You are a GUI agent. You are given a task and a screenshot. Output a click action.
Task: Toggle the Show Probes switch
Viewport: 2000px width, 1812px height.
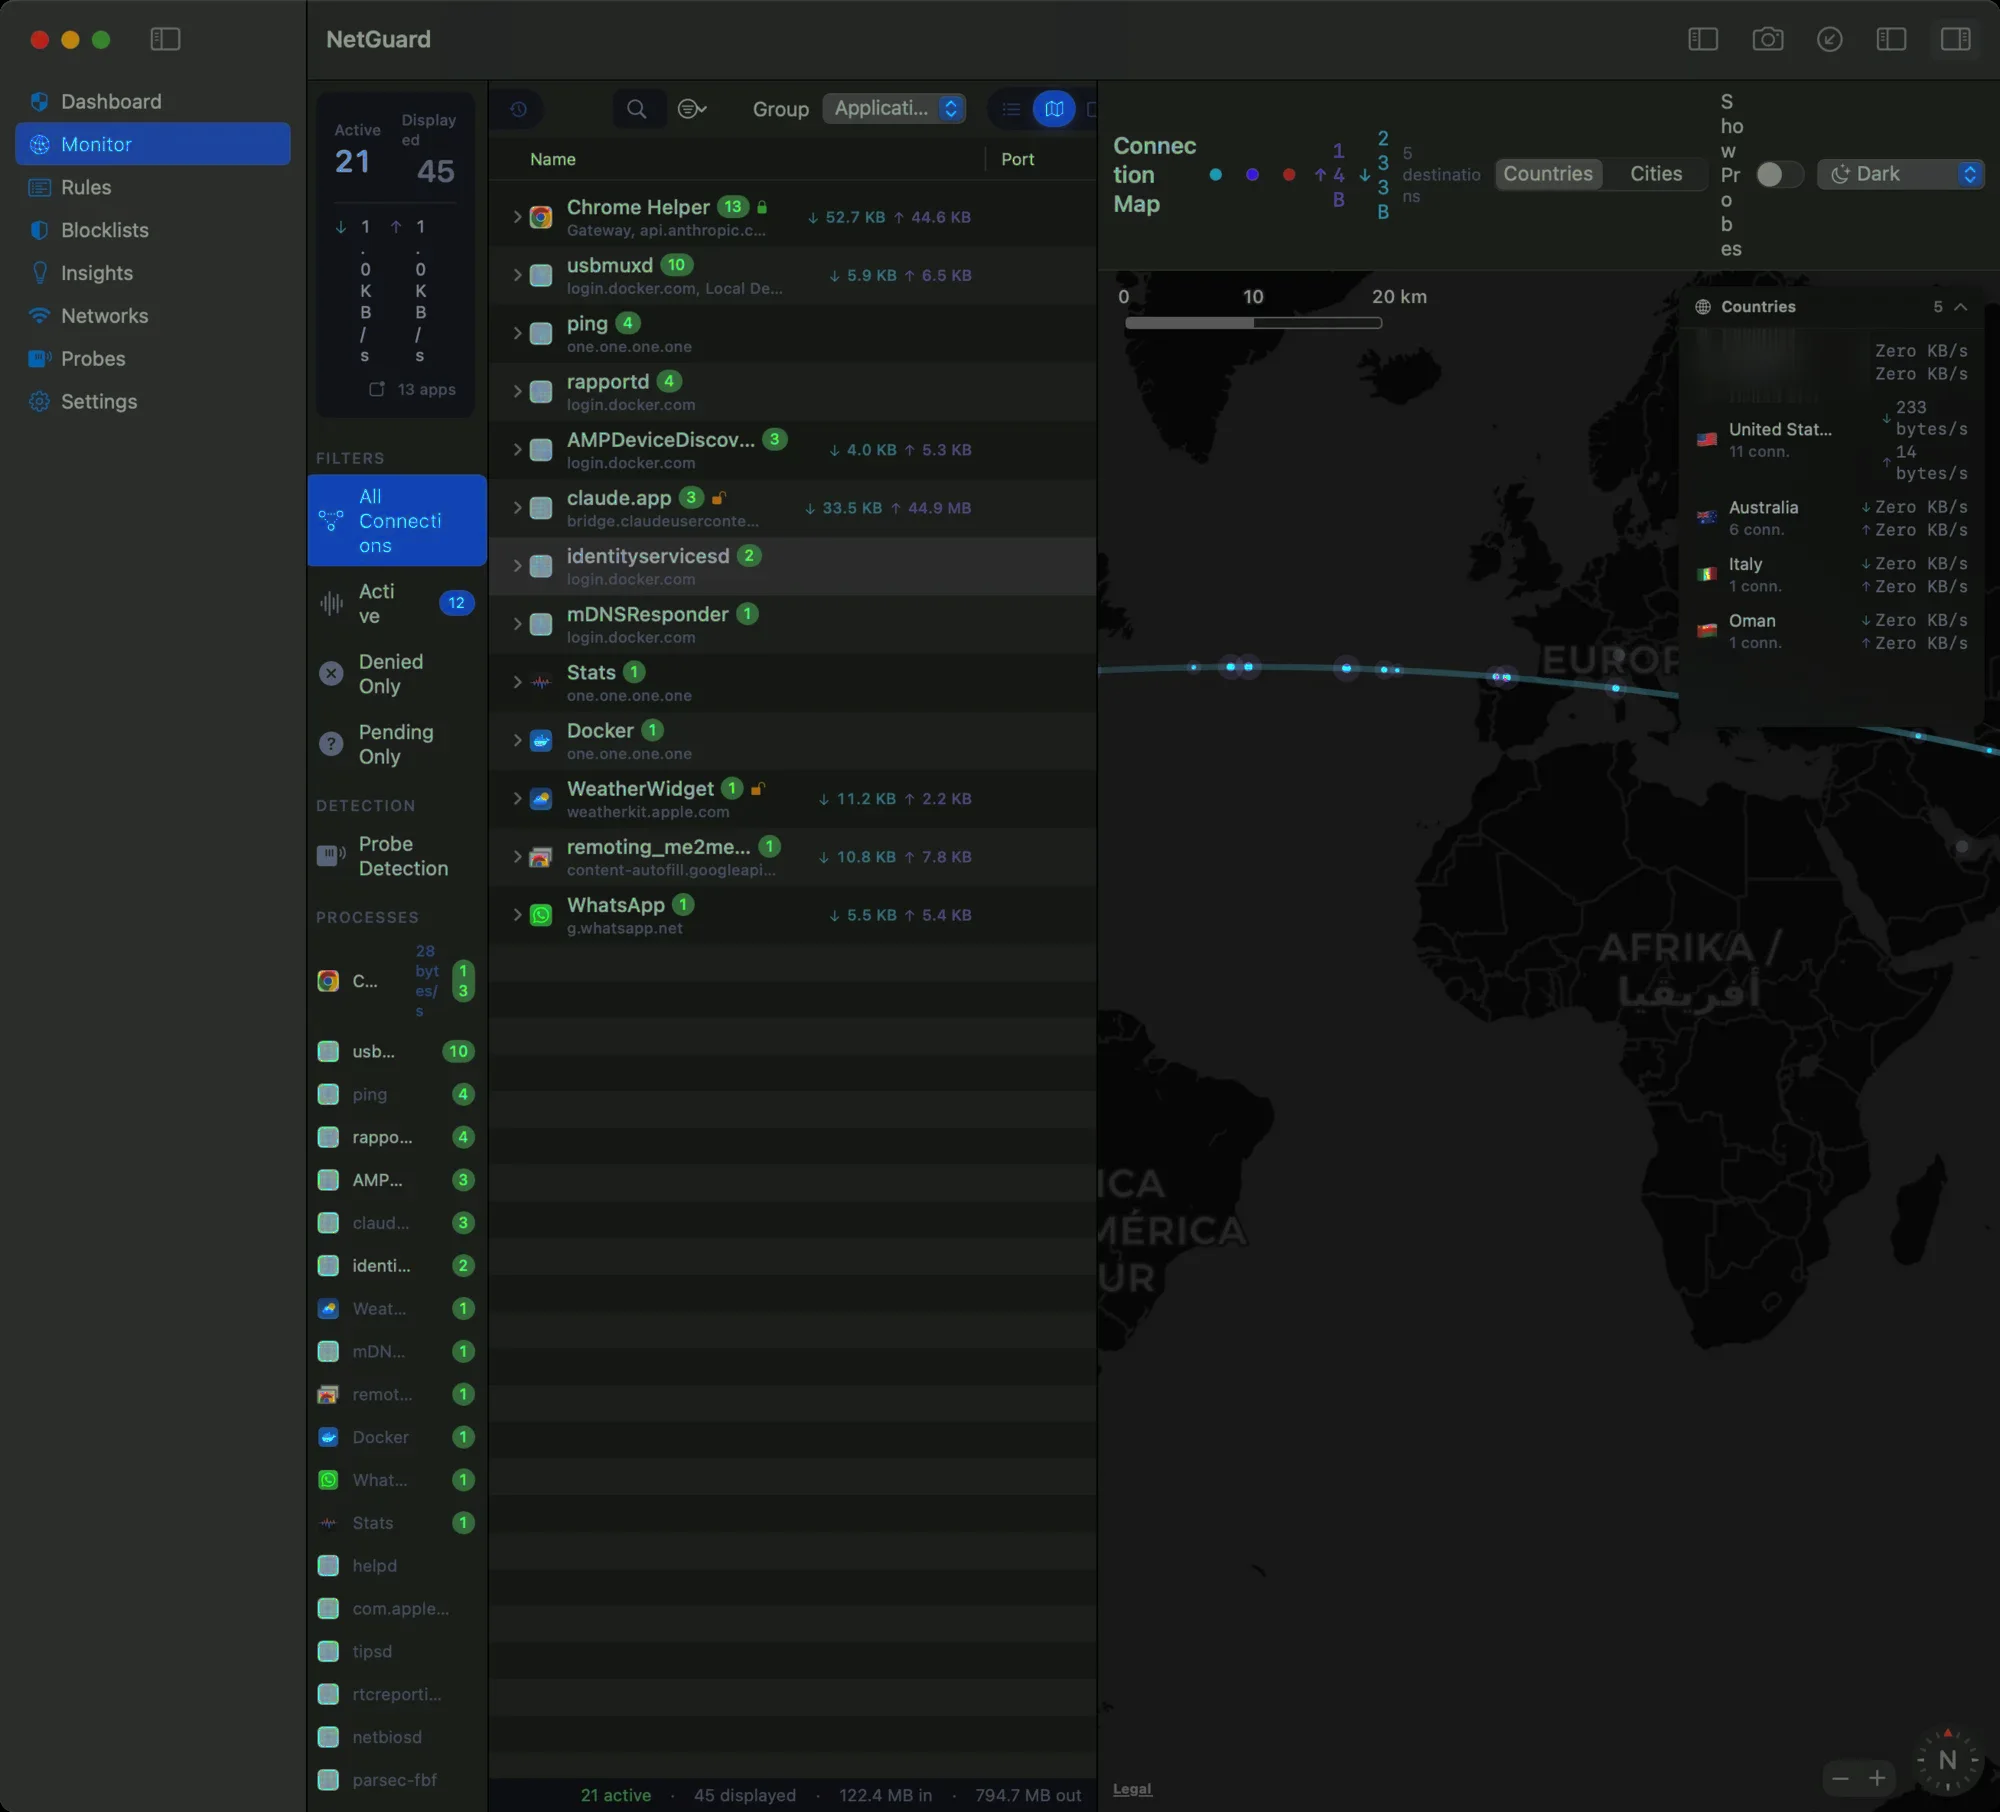pos(1779,174)
